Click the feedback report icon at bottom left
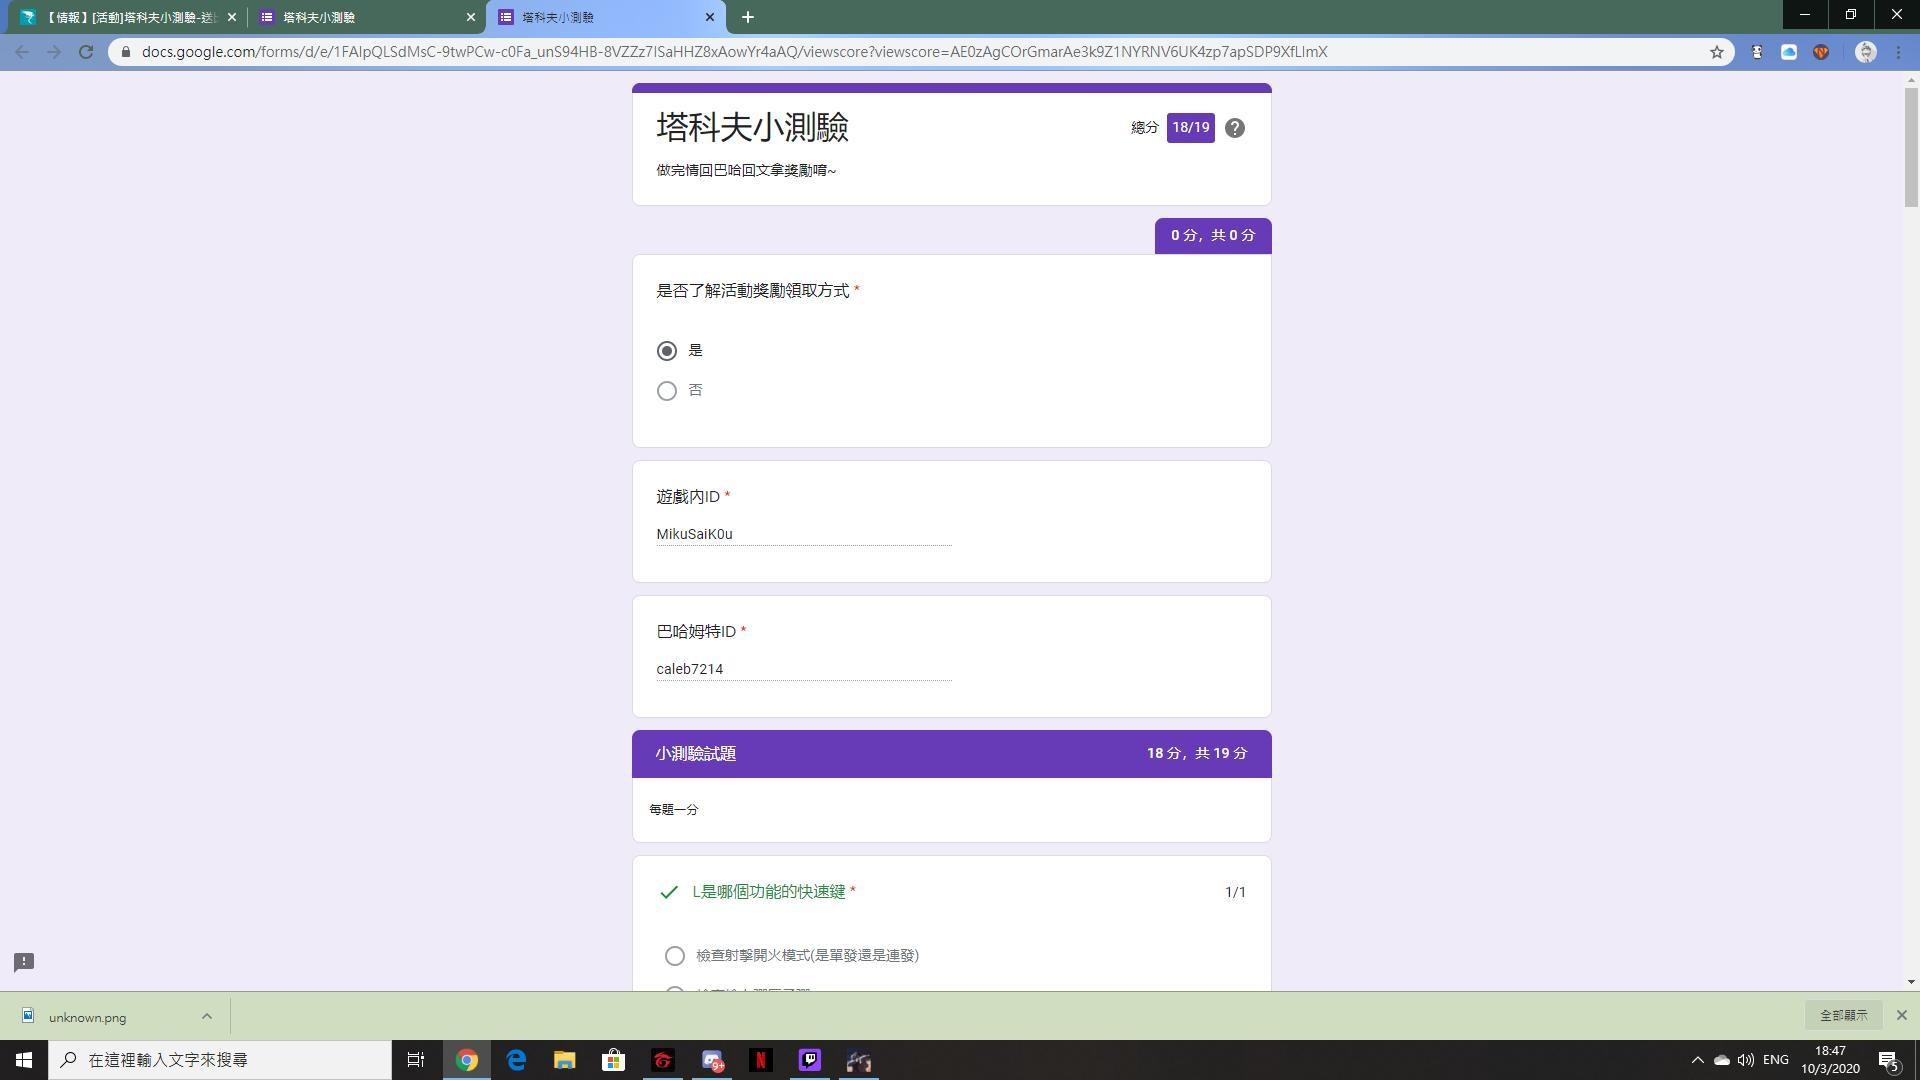This screenshot has width=1920, height=1080. [x=24, y=962]
